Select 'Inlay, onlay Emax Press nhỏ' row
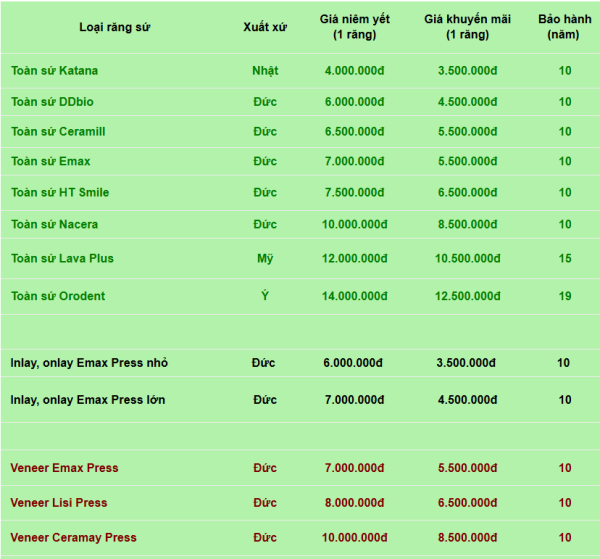This screenshot has height=559, width=600. click(x=89, y=363)
